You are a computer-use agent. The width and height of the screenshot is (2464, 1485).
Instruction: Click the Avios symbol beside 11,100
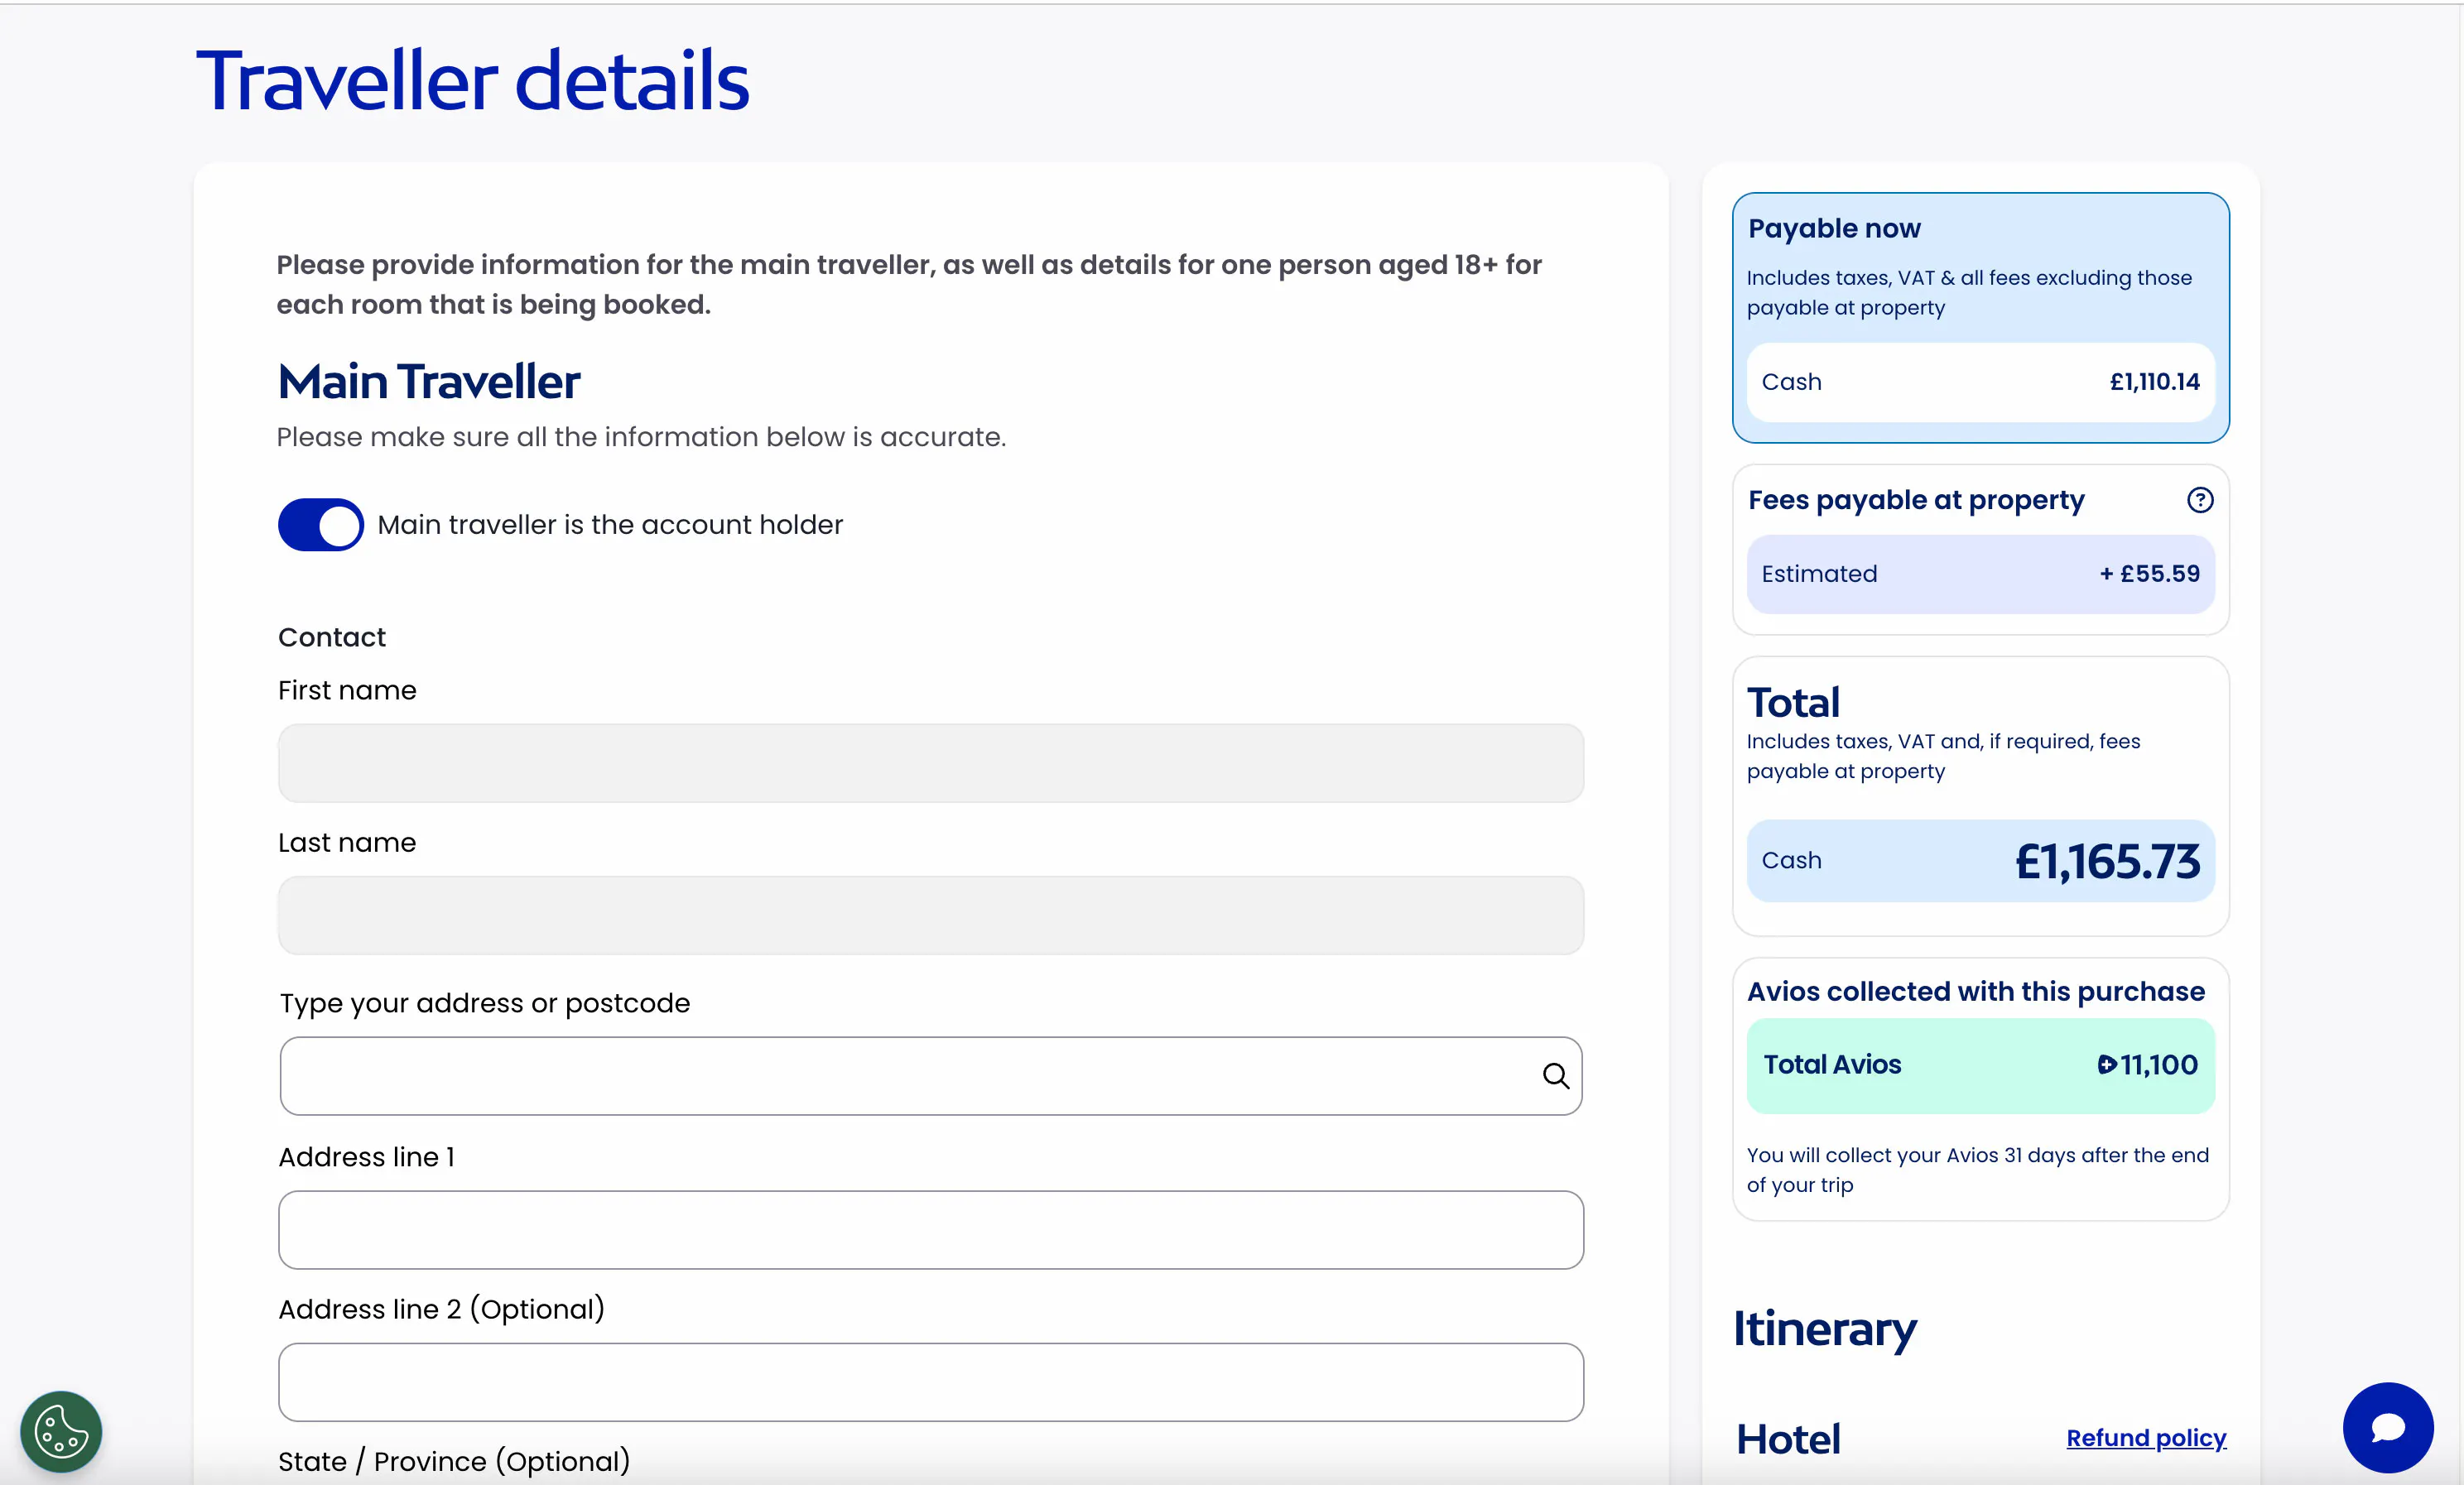coord(2106,1065)
